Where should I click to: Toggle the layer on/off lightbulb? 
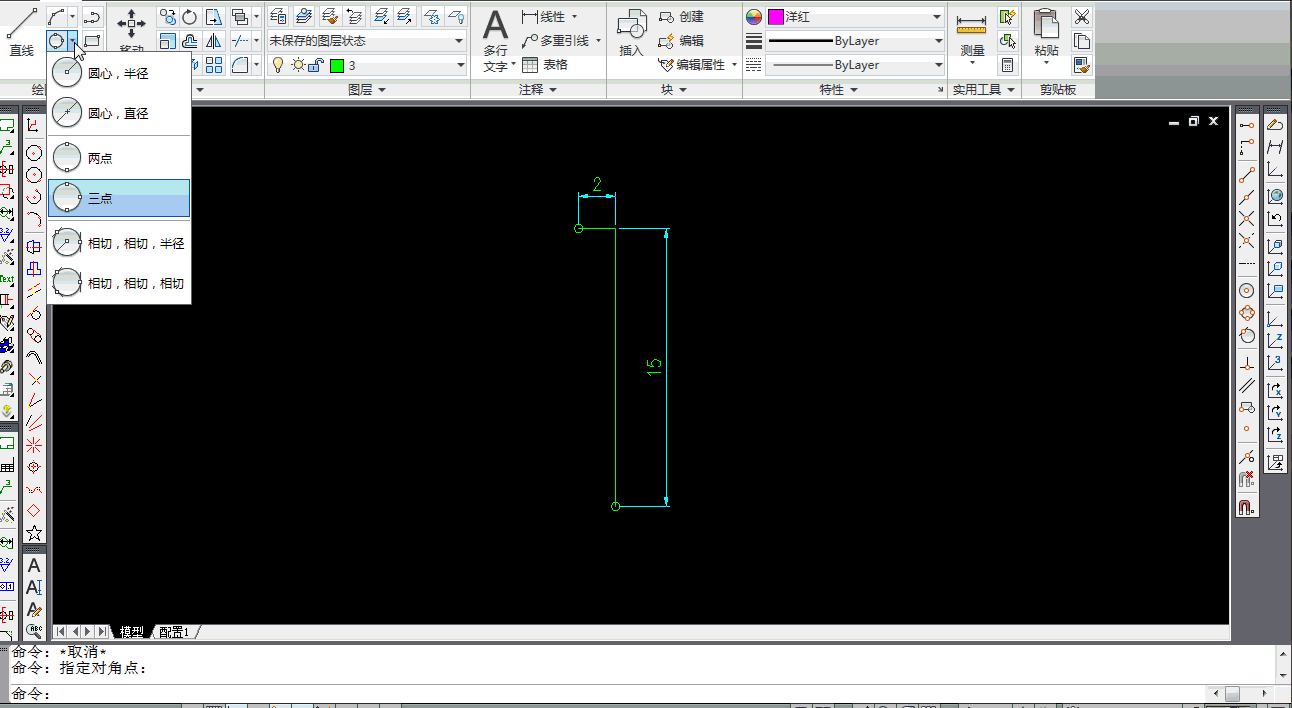278,65
